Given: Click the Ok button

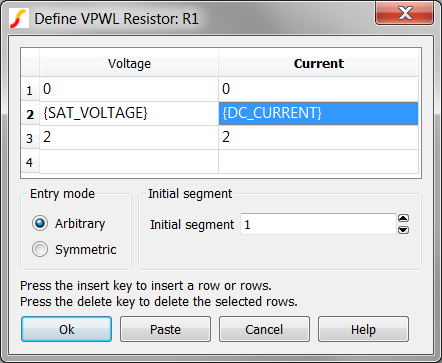Looking at the screenshot, I should tap(66, 329).
